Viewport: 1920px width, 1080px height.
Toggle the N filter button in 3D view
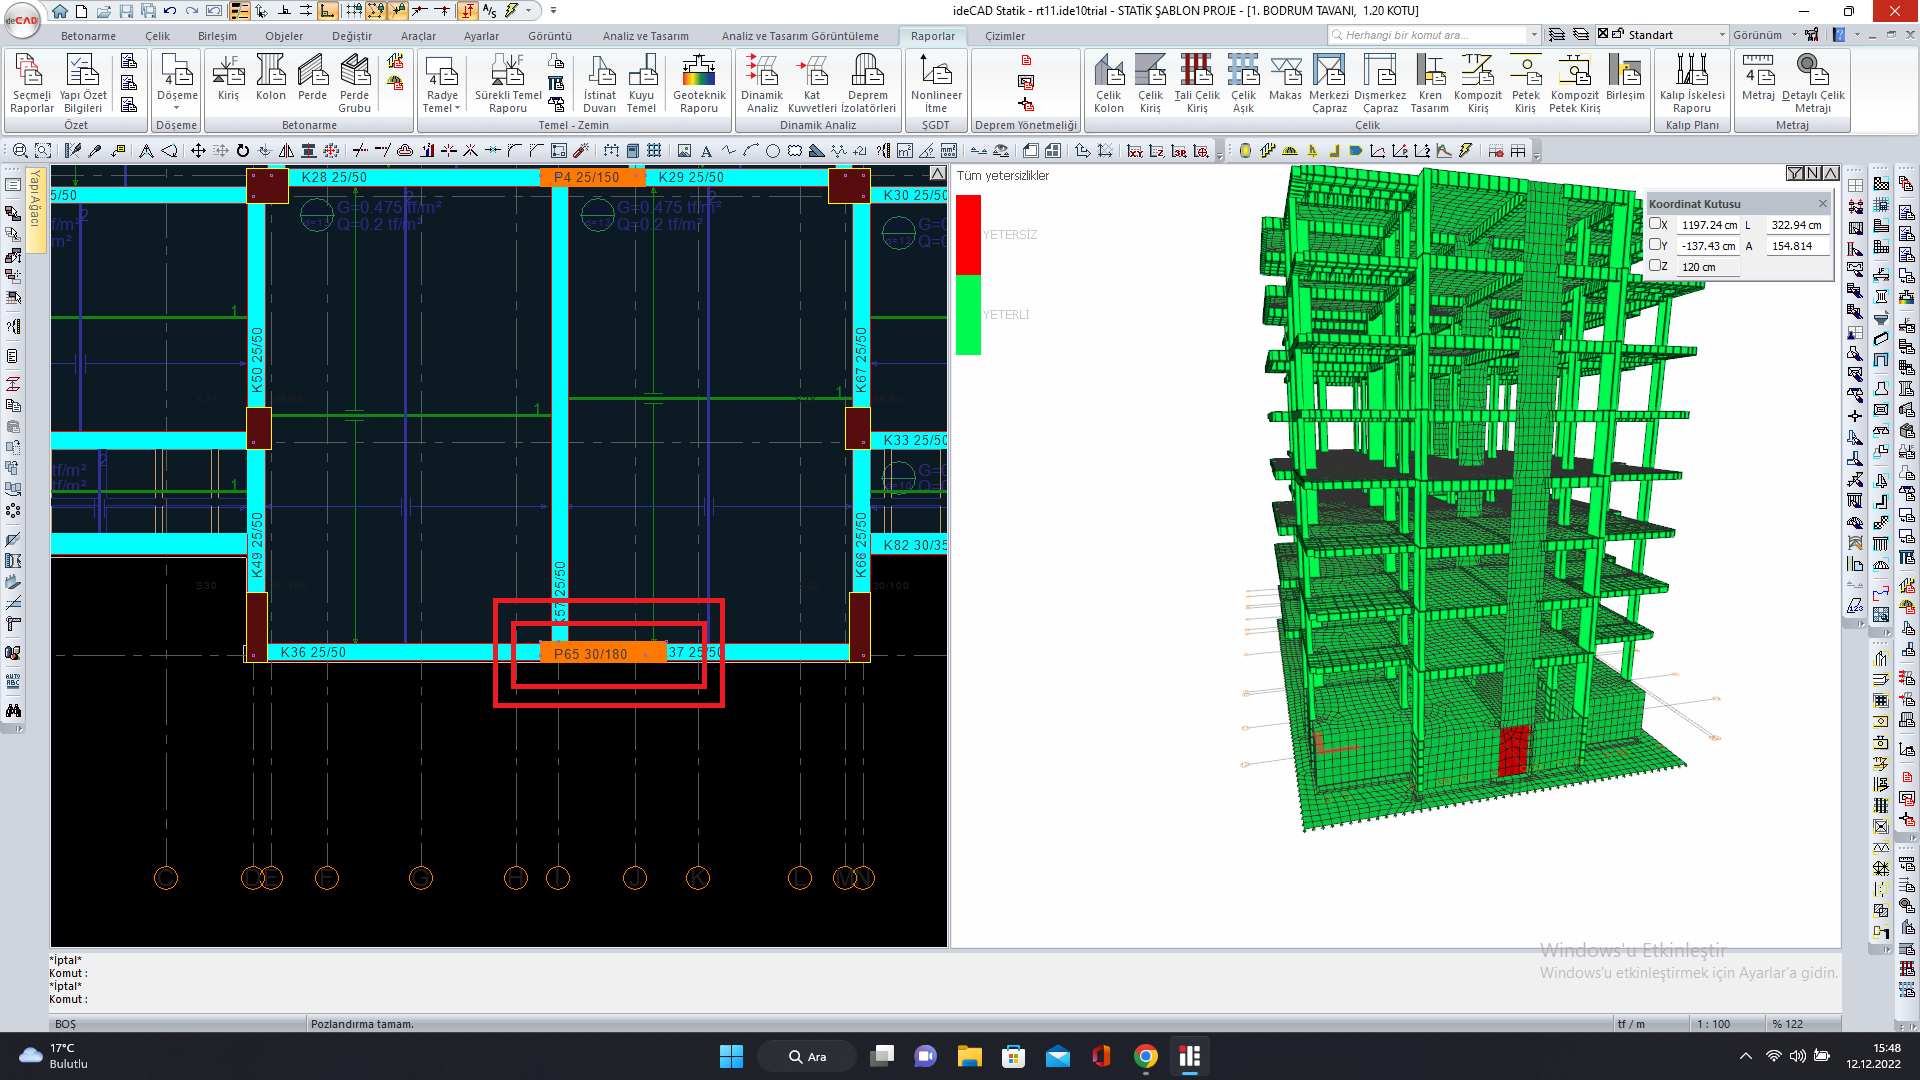1813,173
